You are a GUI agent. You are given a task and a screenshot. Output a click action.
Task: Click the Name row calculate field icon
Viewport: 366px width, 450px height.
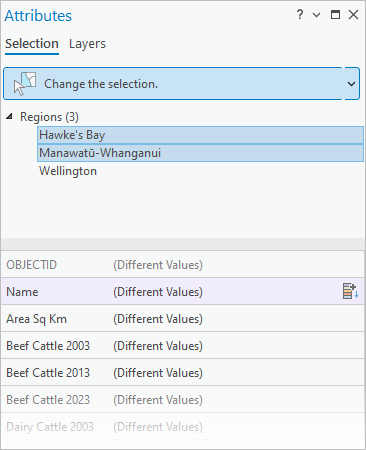(x=350, y=291)
